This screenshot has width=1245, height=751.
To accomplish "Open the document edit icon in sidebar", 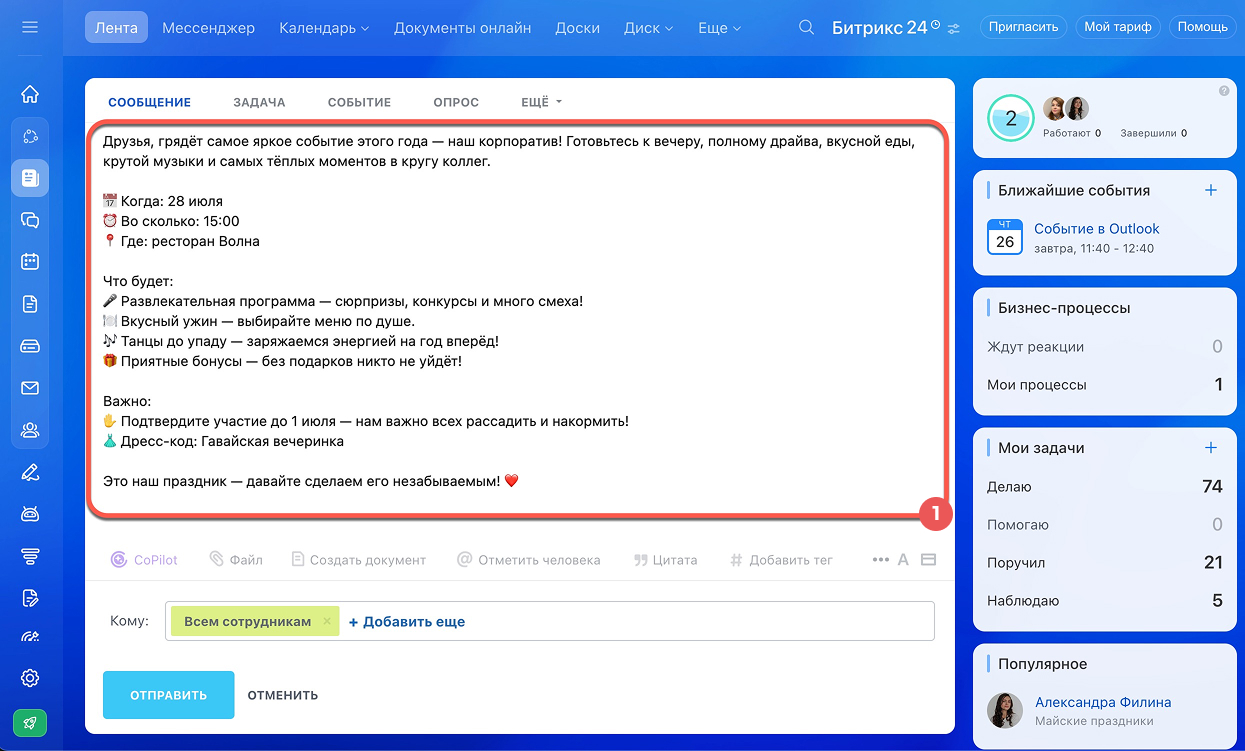I will coord(30,598).
